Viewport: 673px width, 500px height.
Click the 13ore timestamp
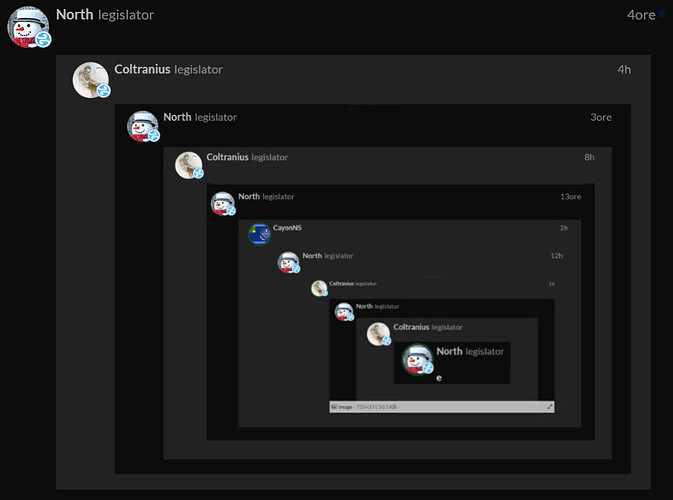coord(570,196)
